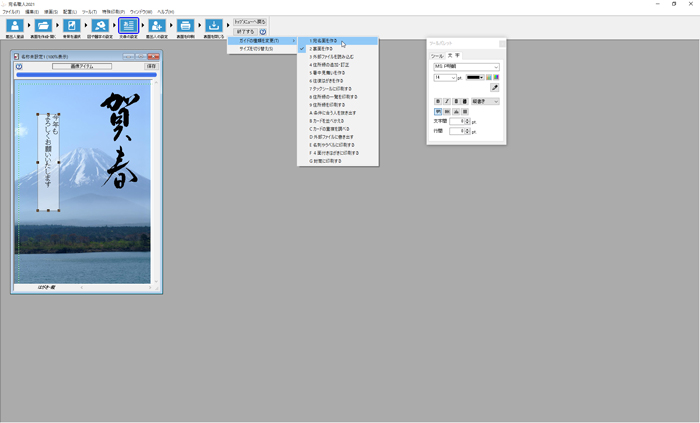Toggle italic text in the tool palette
Screen dimensions: 700x423
click(448, 101)
